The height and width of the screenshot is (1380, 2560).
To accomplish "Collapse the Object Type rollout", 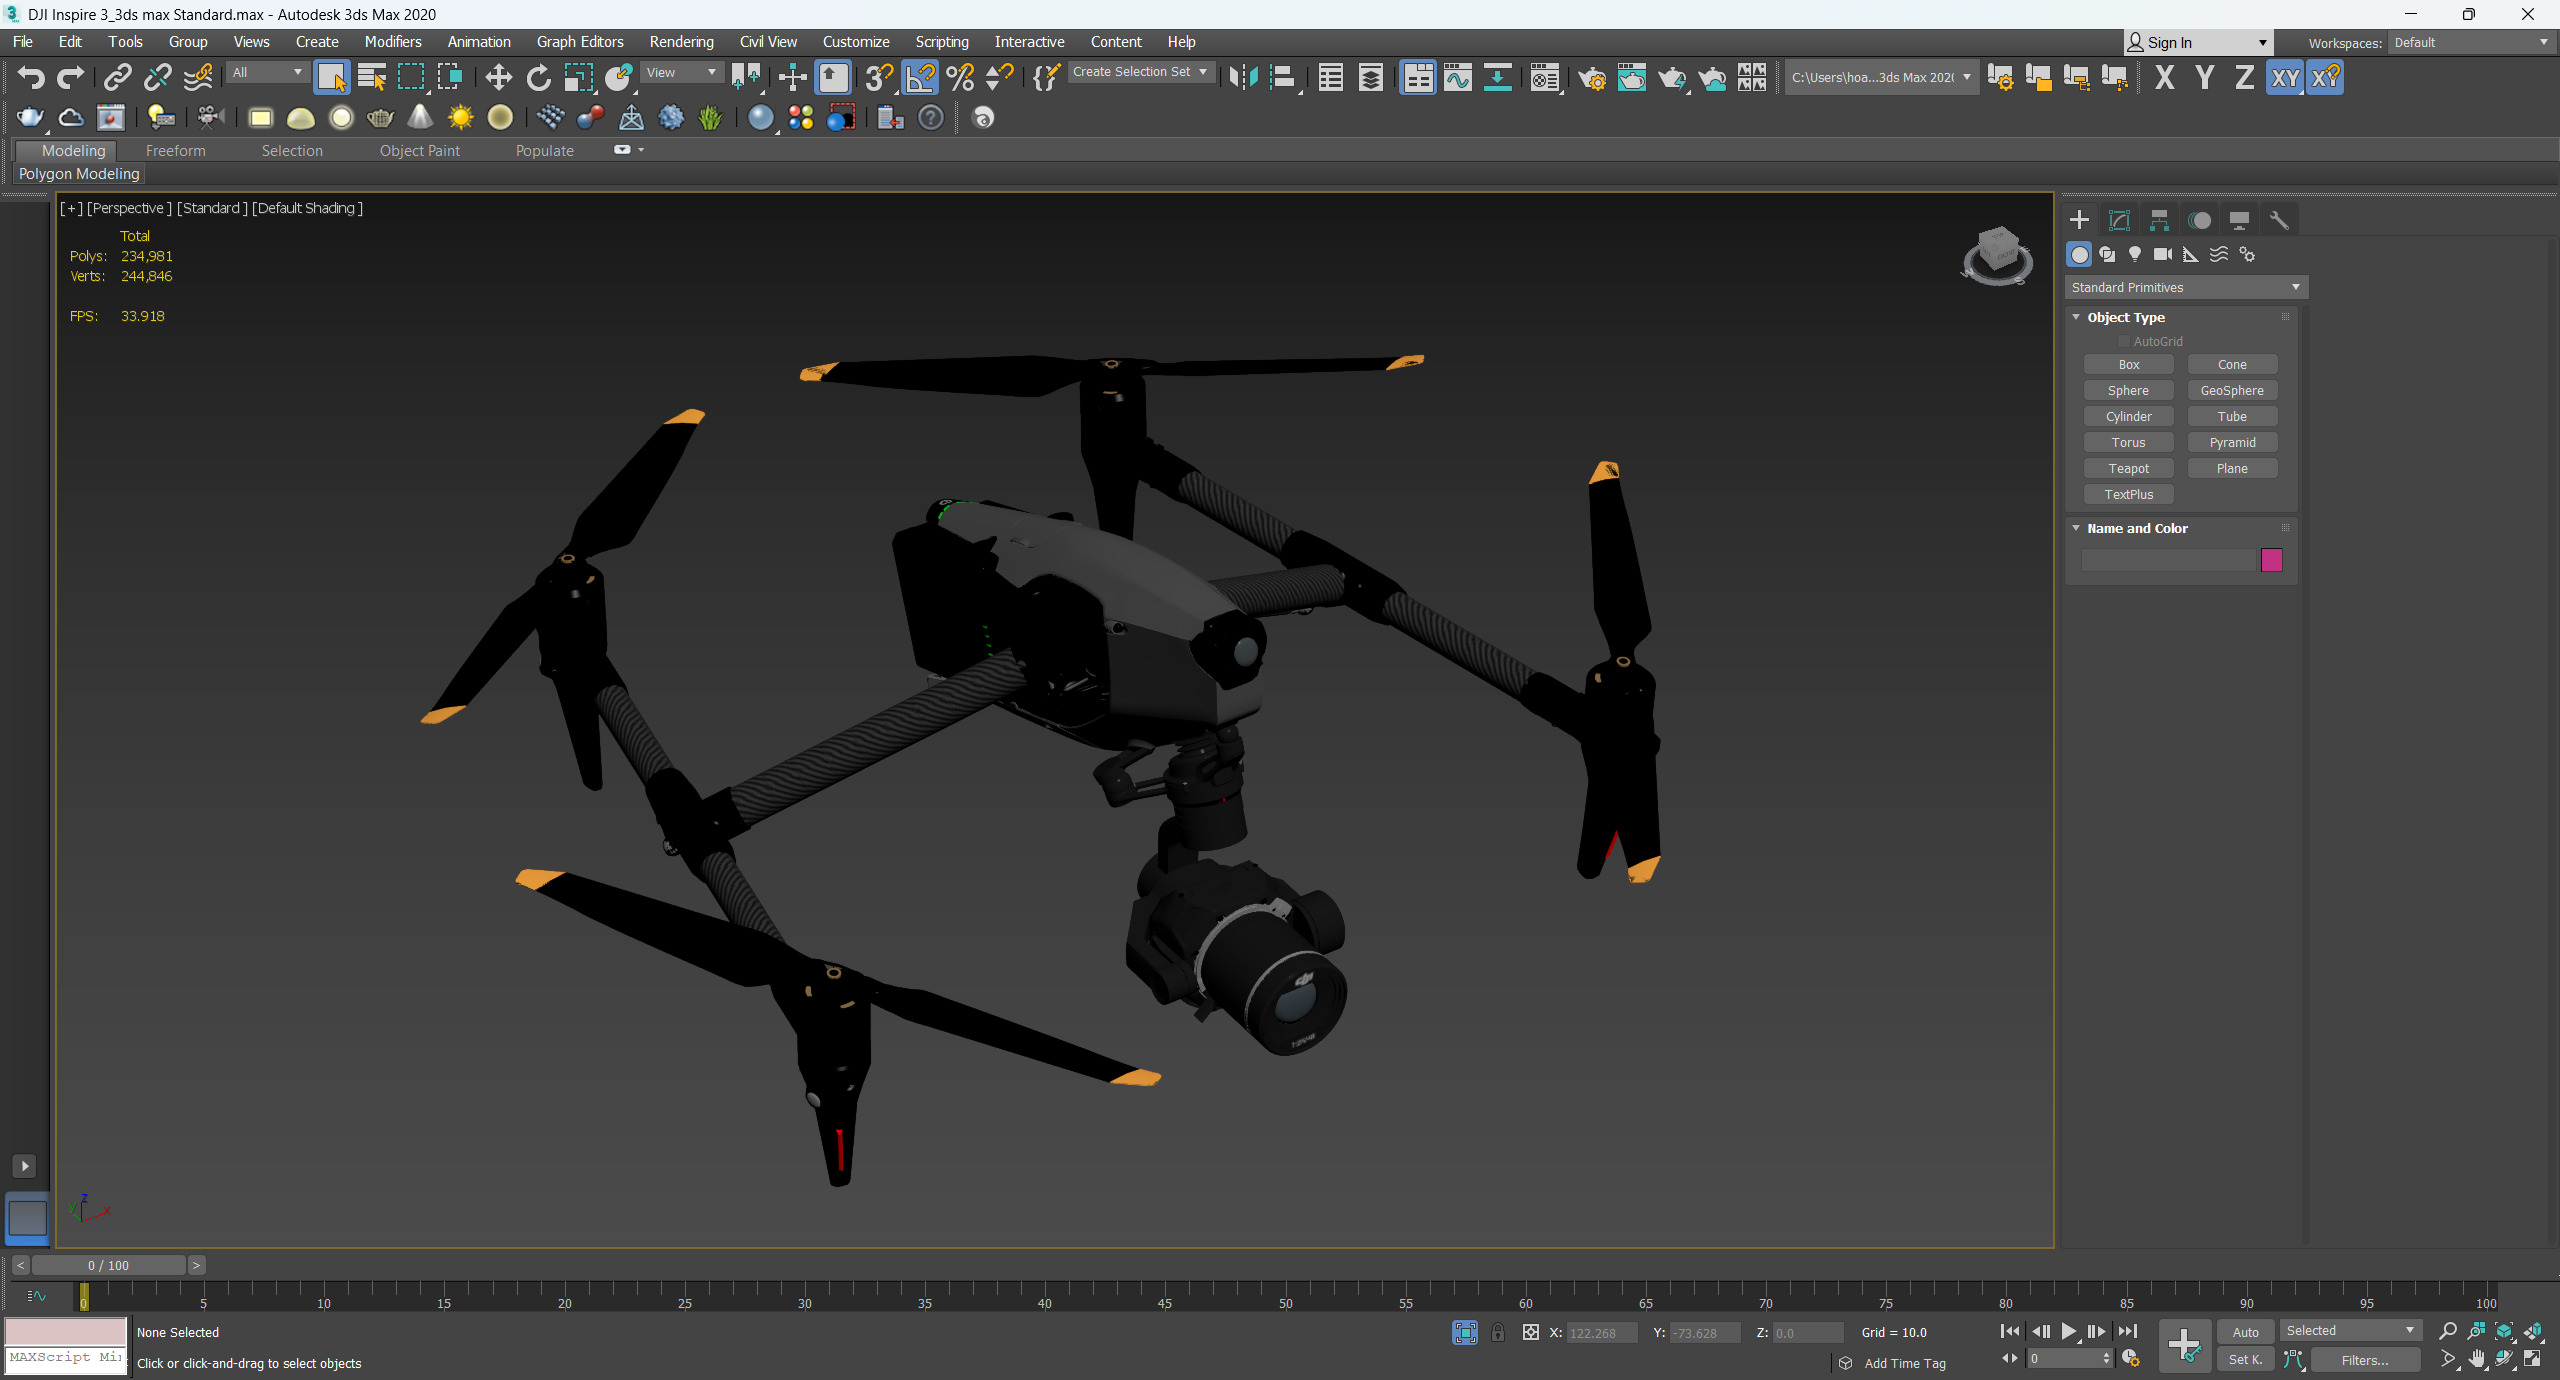I will pyautogui.click(x=2076, y=317).
